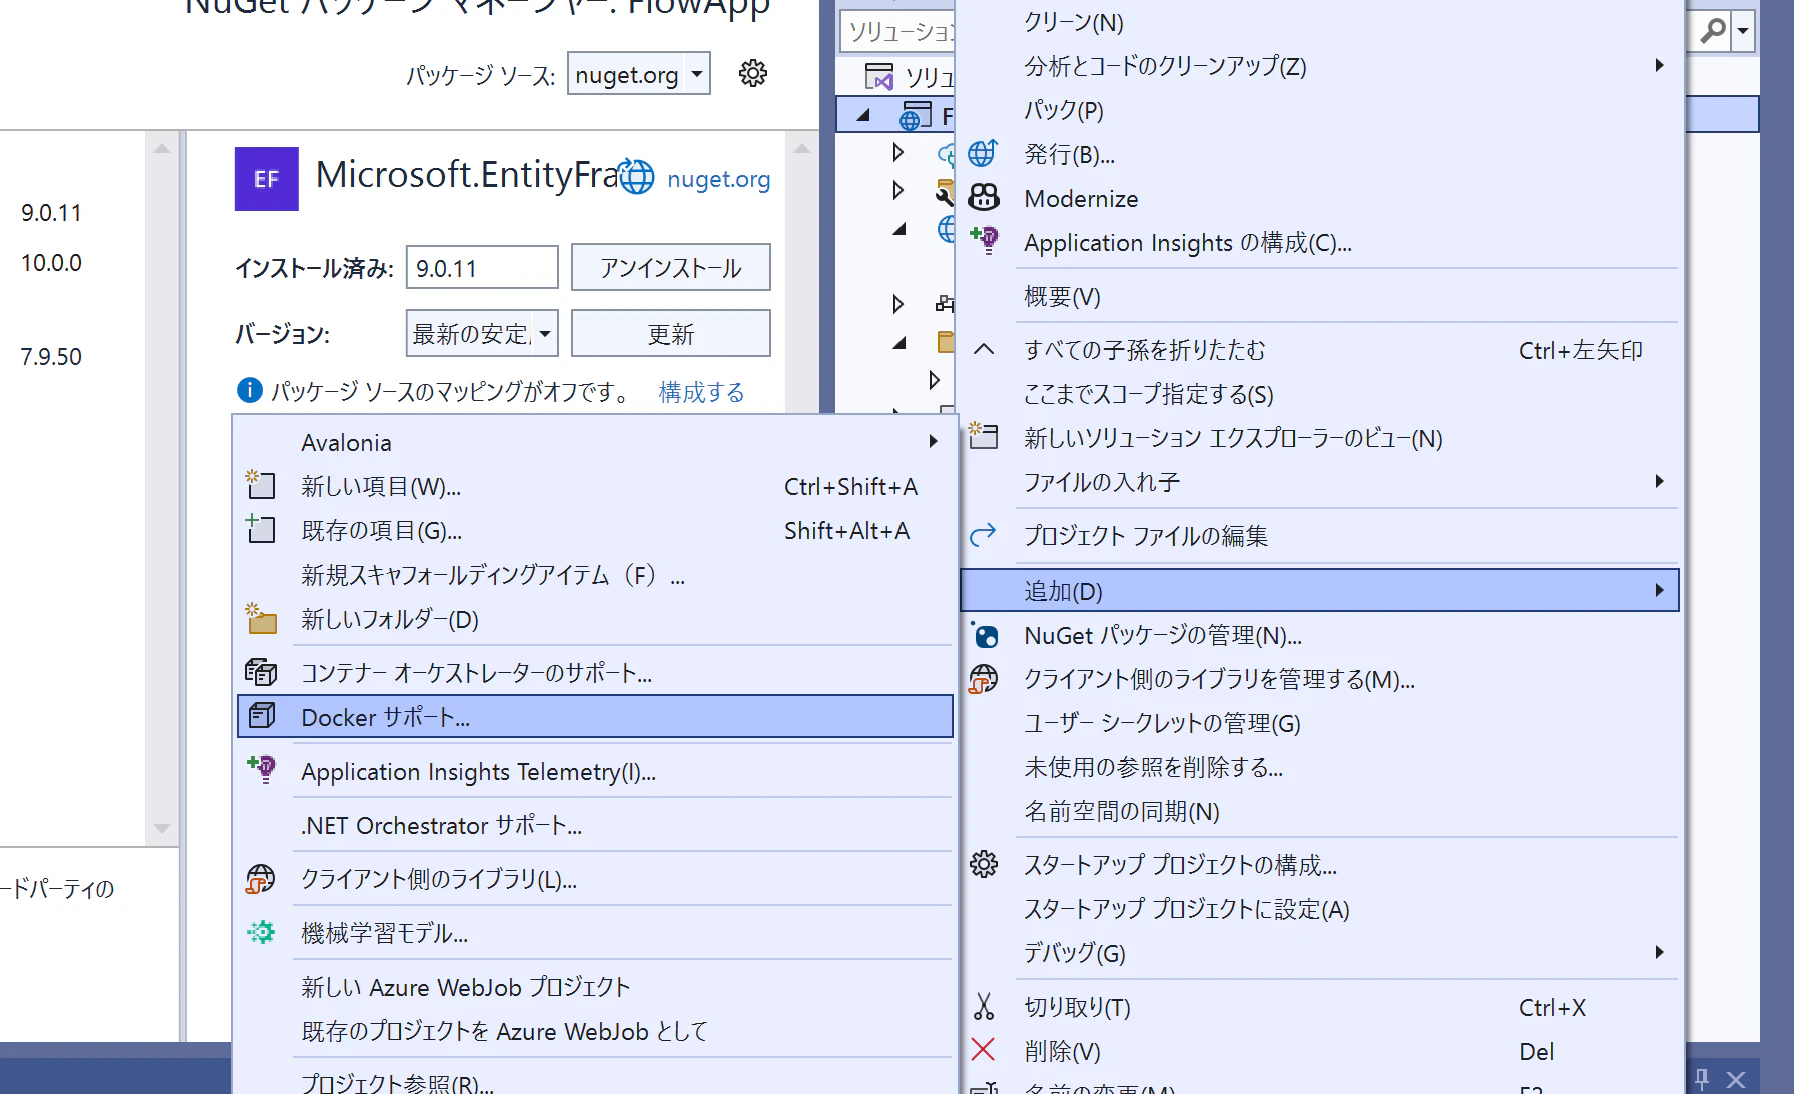Open NuGet package source settings gear
Screen dimensions: 1794x1094
coord(753,73)
